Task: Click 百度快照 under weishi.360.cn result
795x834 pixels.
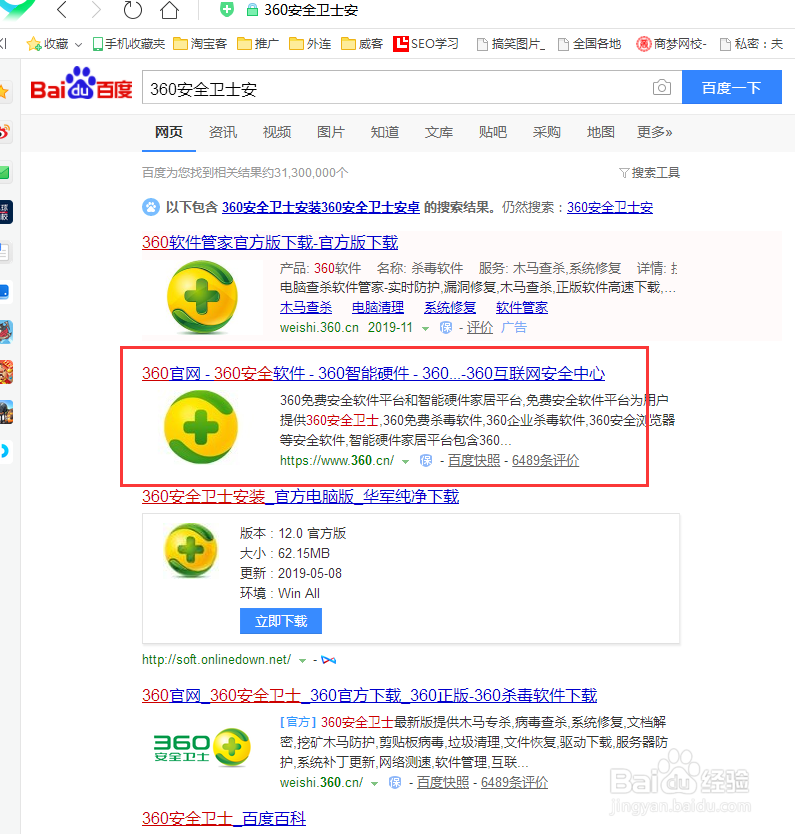Action: (x=442, y=782)
